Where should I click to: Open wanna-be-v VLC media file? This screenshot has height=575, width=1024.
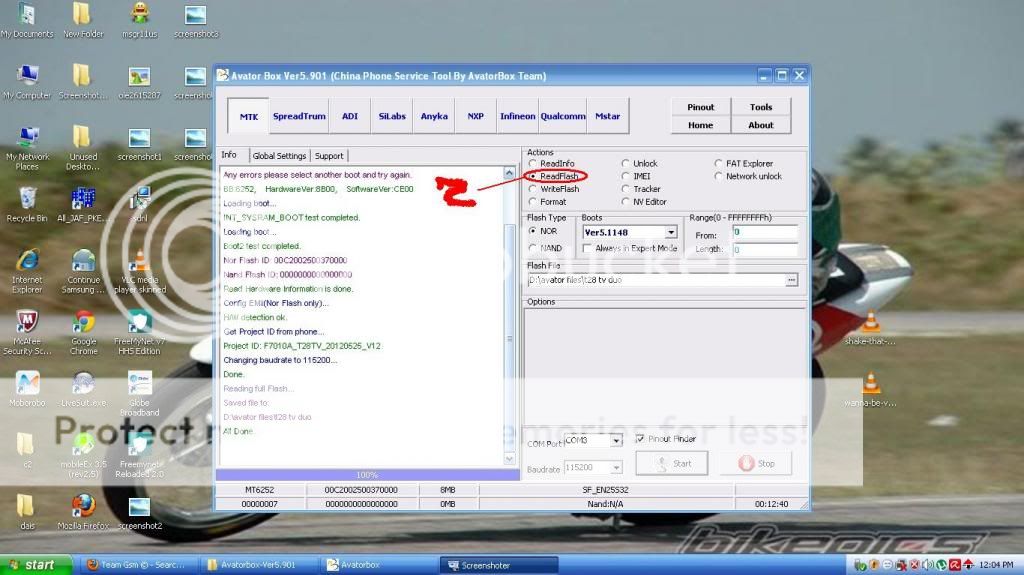coord(870,390)
